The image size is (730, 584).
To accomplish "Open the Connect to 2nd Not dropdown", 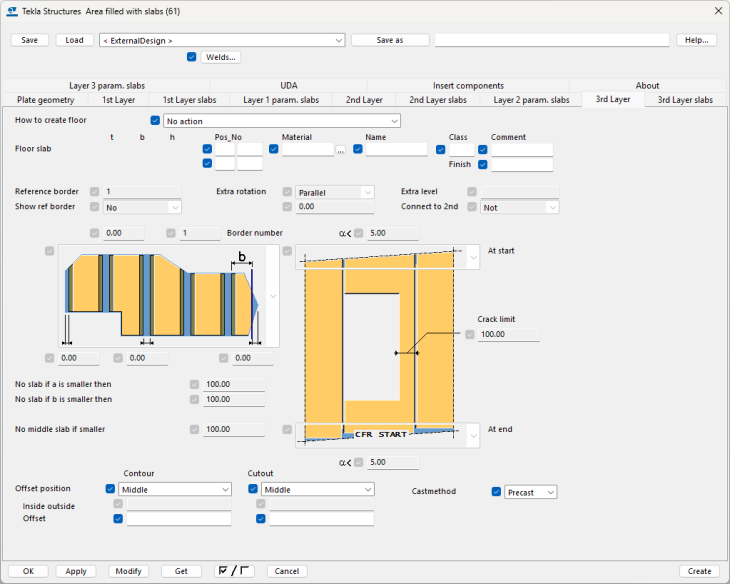I will click(x=520, y=207).
